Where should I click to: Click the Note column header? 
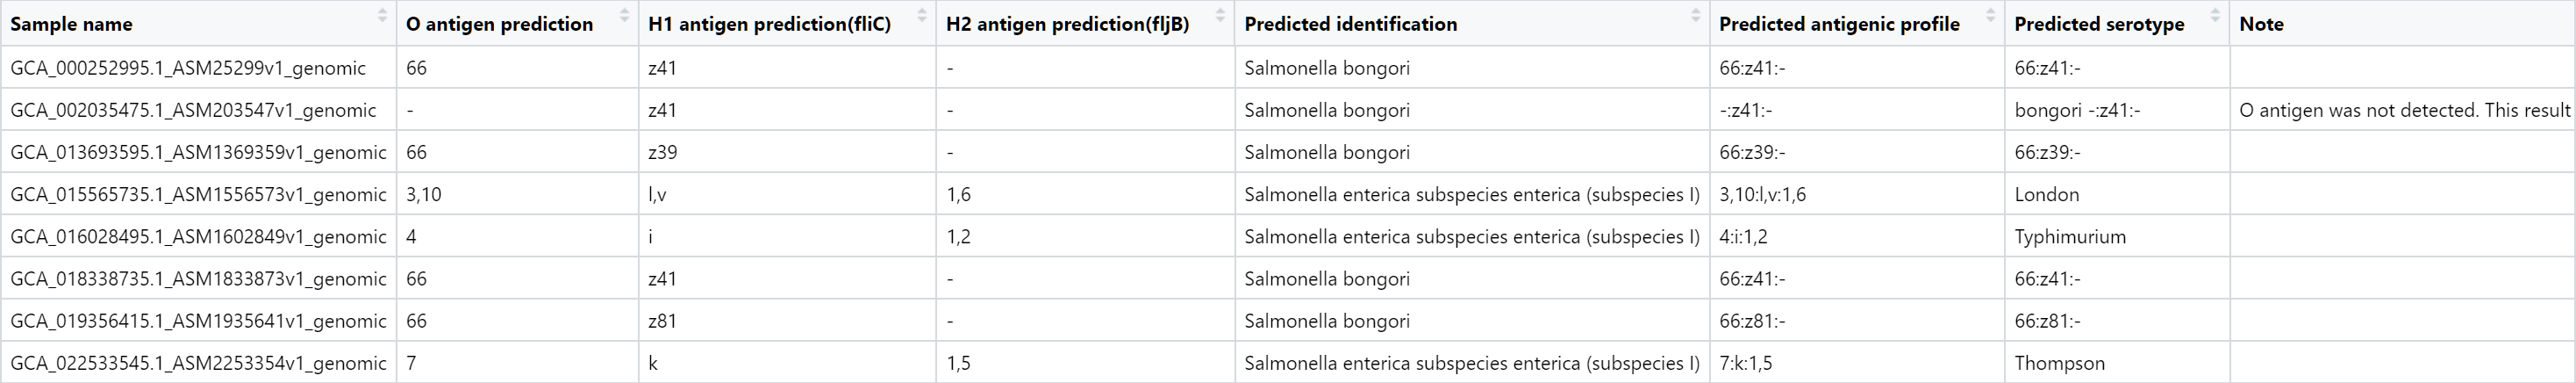[x=2261, y=24]
